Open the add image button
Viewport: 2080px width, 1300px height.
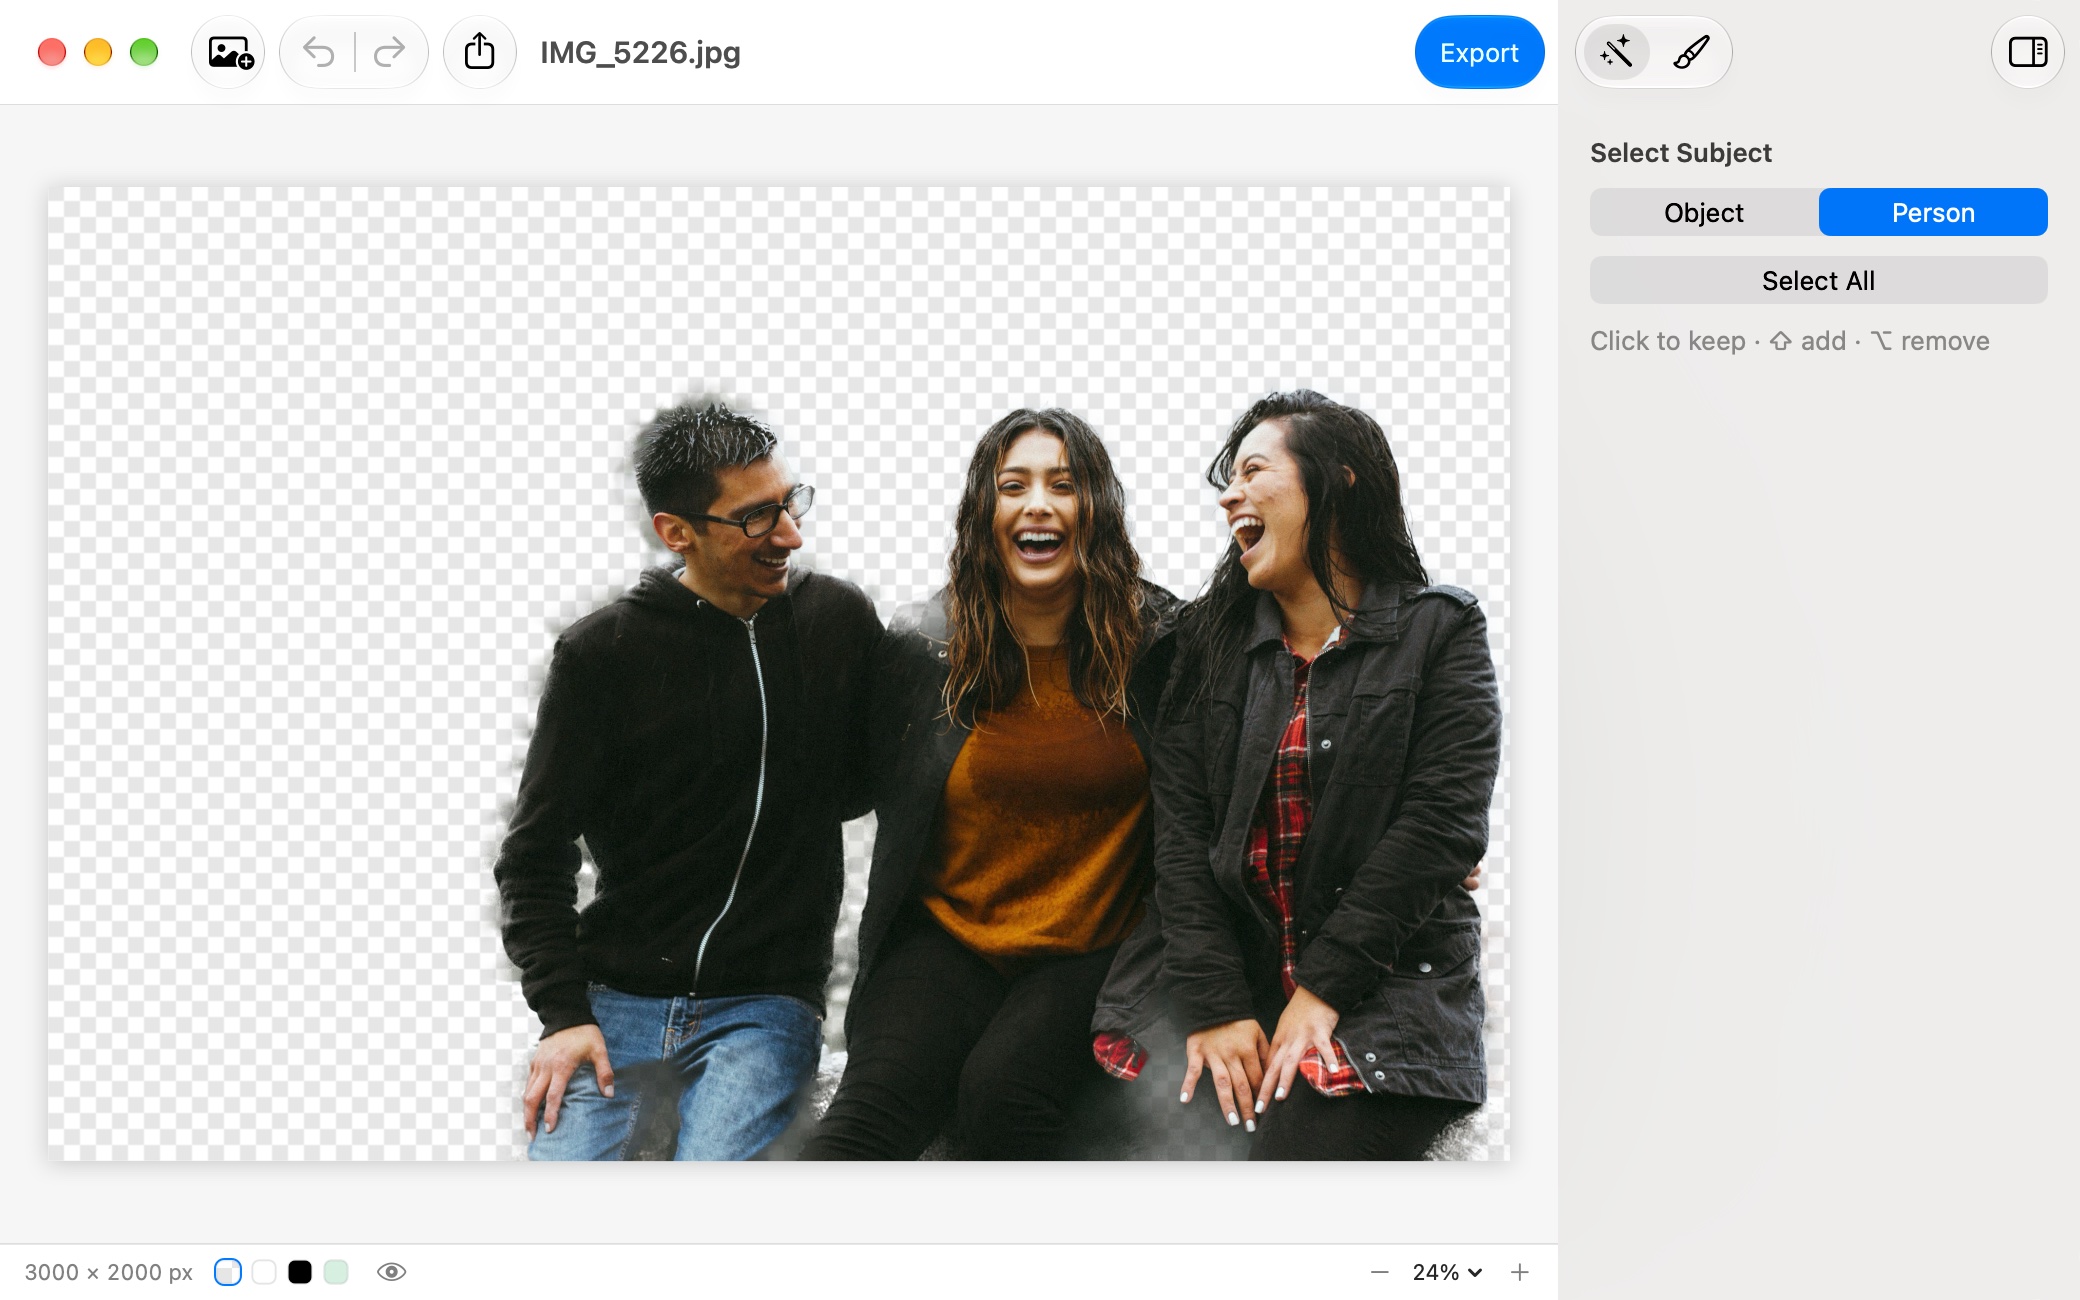[x=229, y=52]
